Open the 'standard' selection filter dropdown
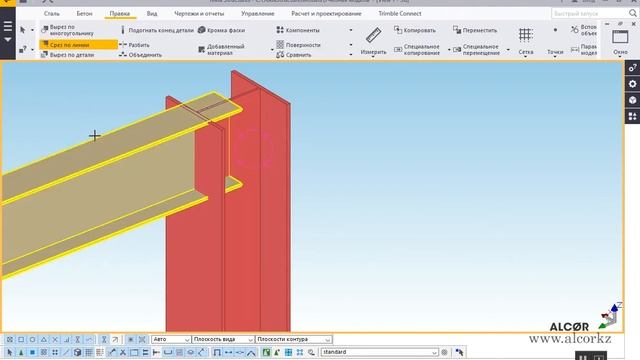 380,352
